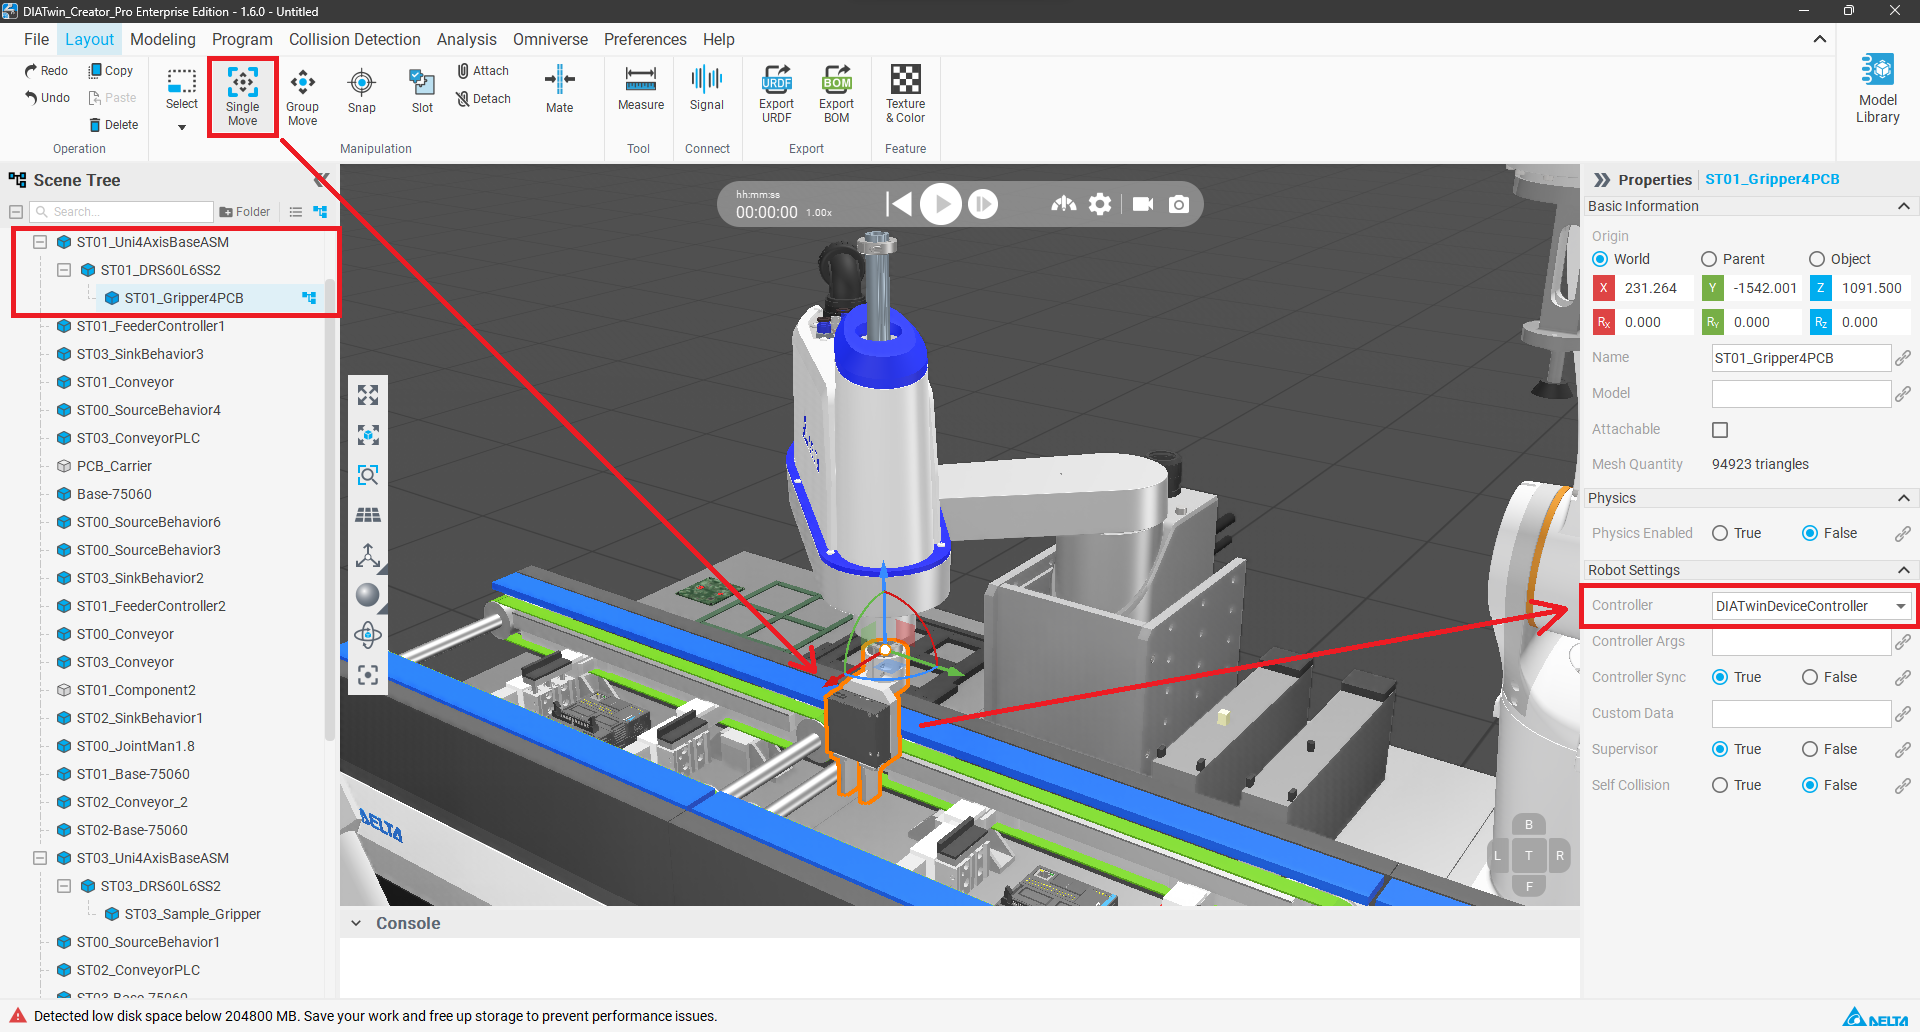Reset simulation to the start

click(x=899, y=204)
